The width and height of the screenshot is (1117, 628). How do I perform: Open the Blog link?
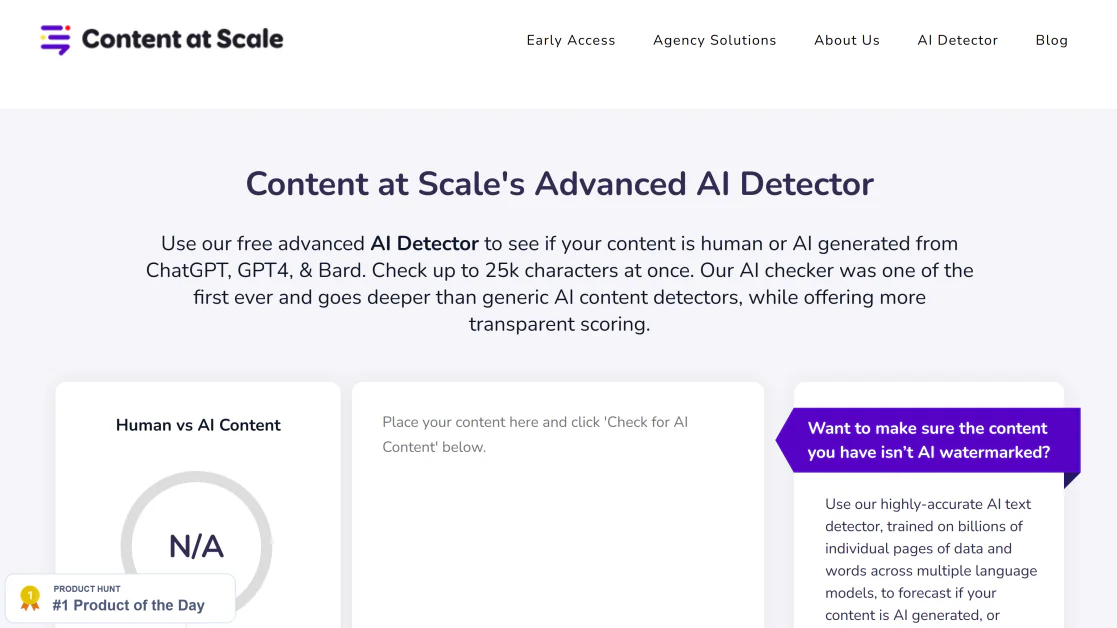coord(1051,41)
